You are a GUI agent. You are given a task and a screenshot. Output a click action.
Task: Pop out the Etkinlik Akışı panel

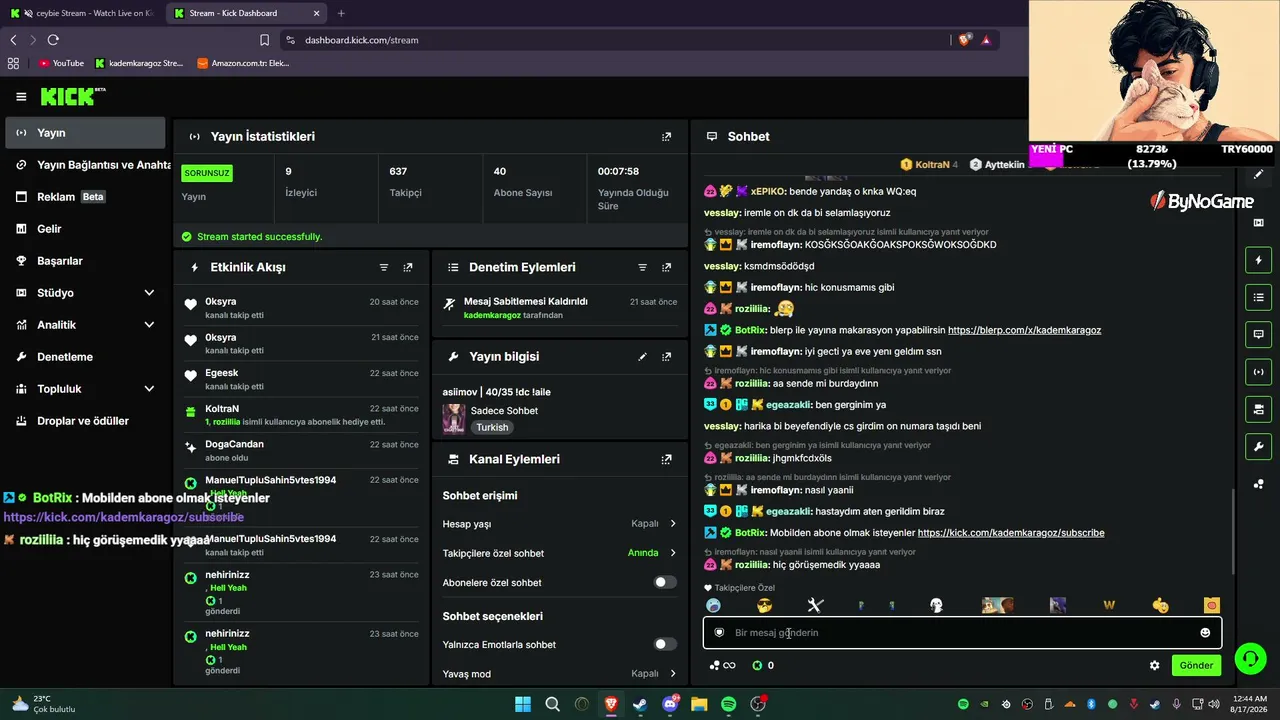[x=408, y=267]
